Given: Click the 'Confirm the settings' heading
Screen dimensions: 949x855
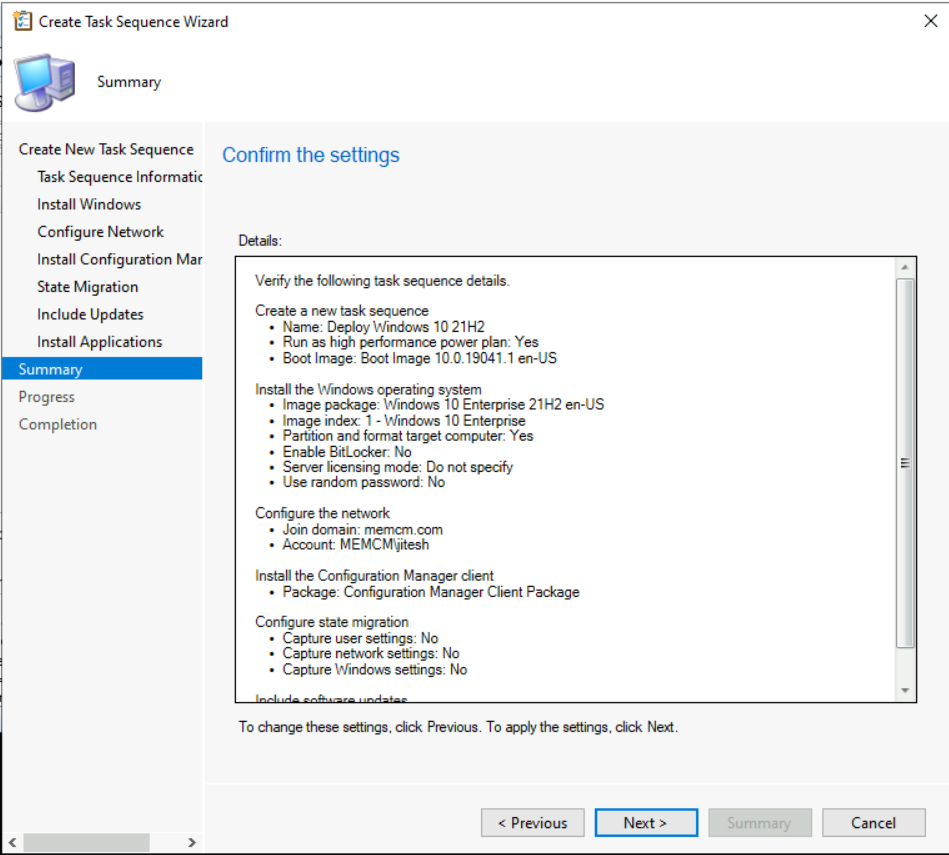Looking at the screenshot, I should tap(310, 155).
